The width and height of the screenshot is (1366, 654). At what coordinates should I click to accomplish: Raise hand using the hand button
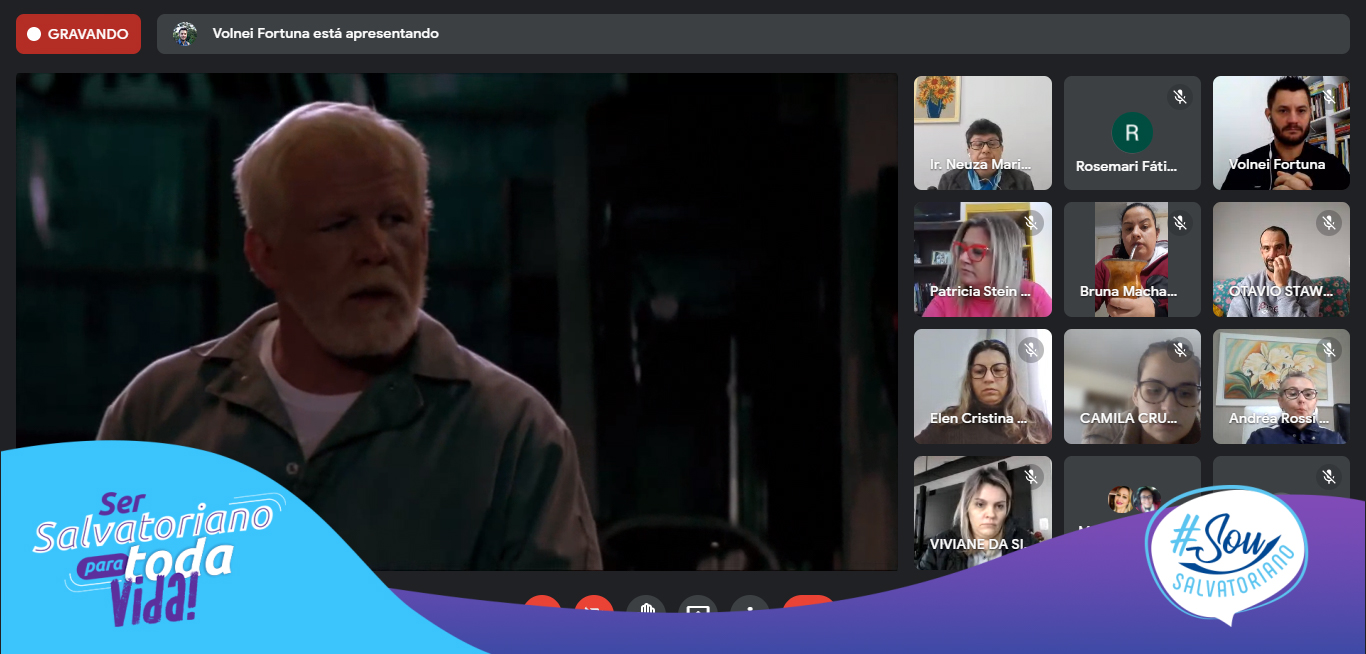coord(646,606)
